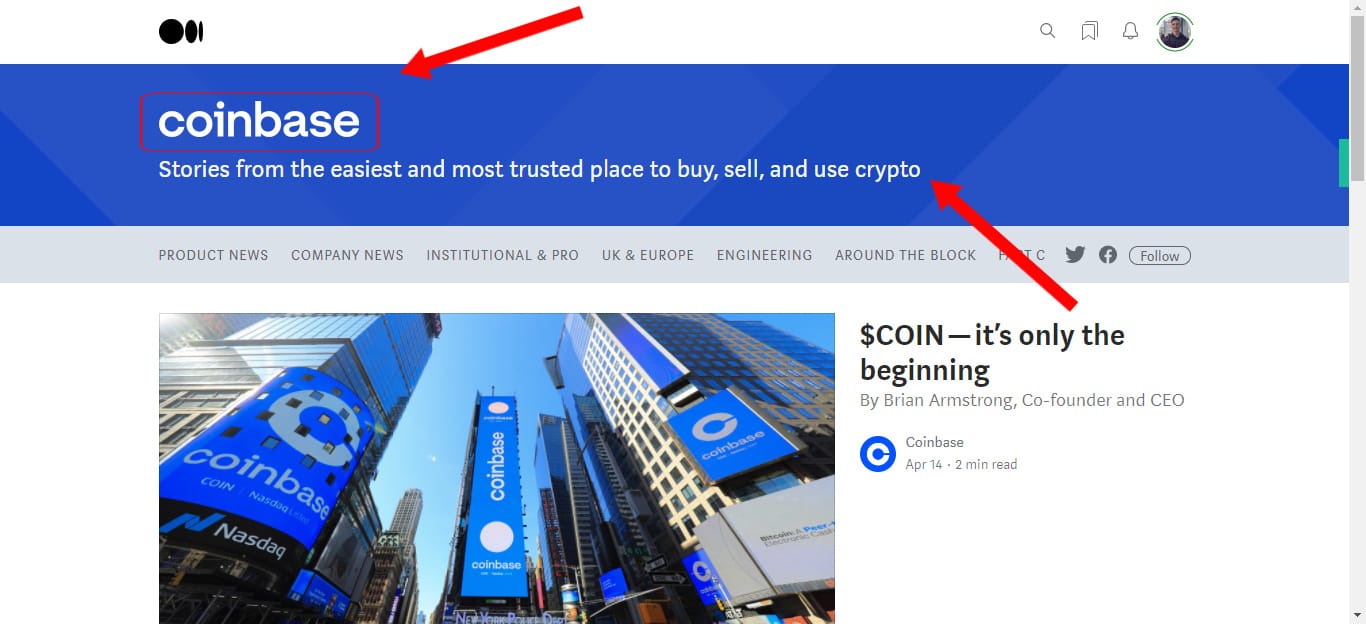Viewport: 1366px width, 624px height.
Task: Visit Coinbase's Twitter icon link
Action: pos(1075,254)
